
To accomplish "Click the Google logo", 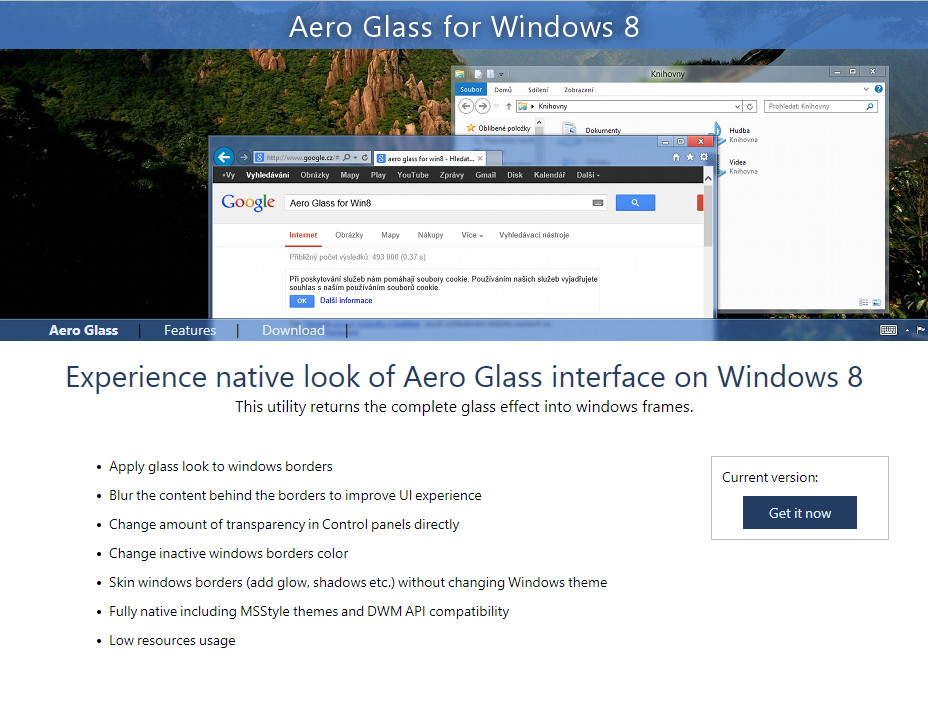I will click(248, 202).
